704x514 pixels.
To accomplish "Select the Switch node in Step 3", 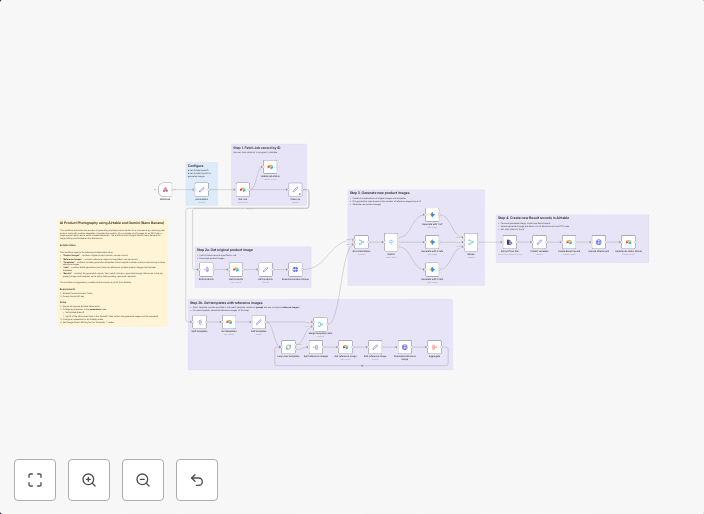I will [391, 241].
